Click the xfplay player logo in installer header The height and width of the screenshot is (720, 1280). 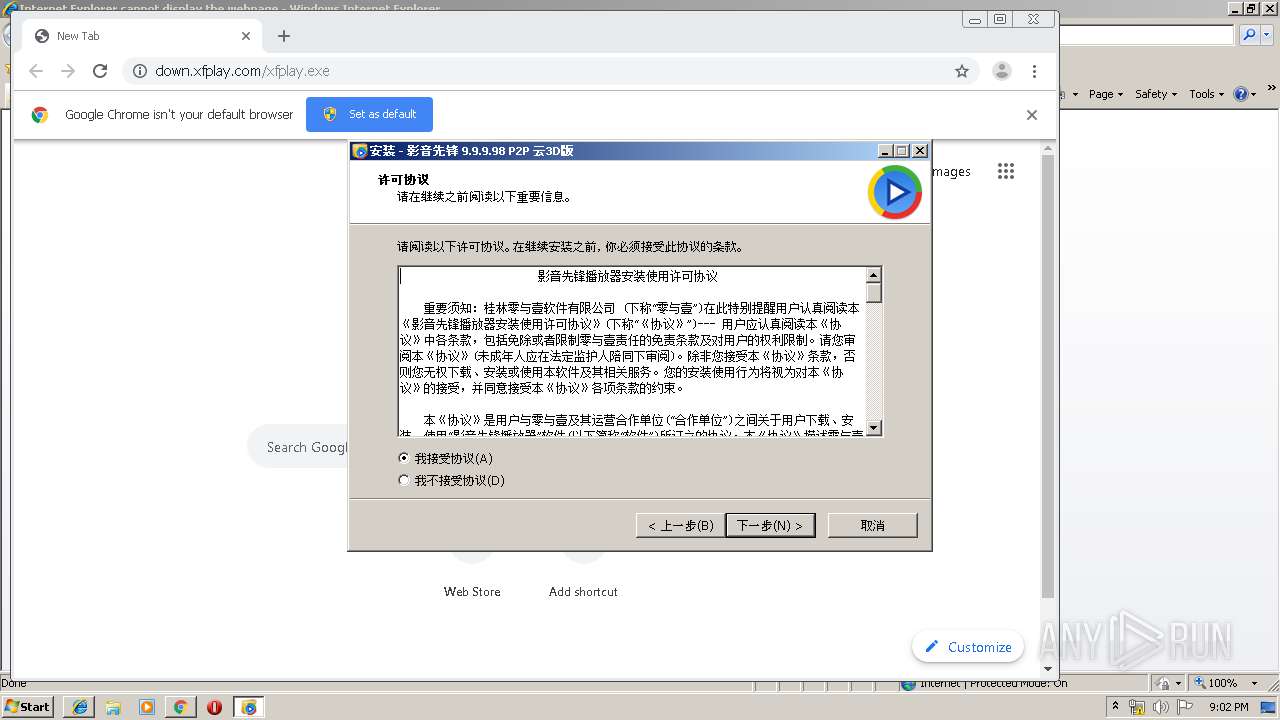pos(895,192)
